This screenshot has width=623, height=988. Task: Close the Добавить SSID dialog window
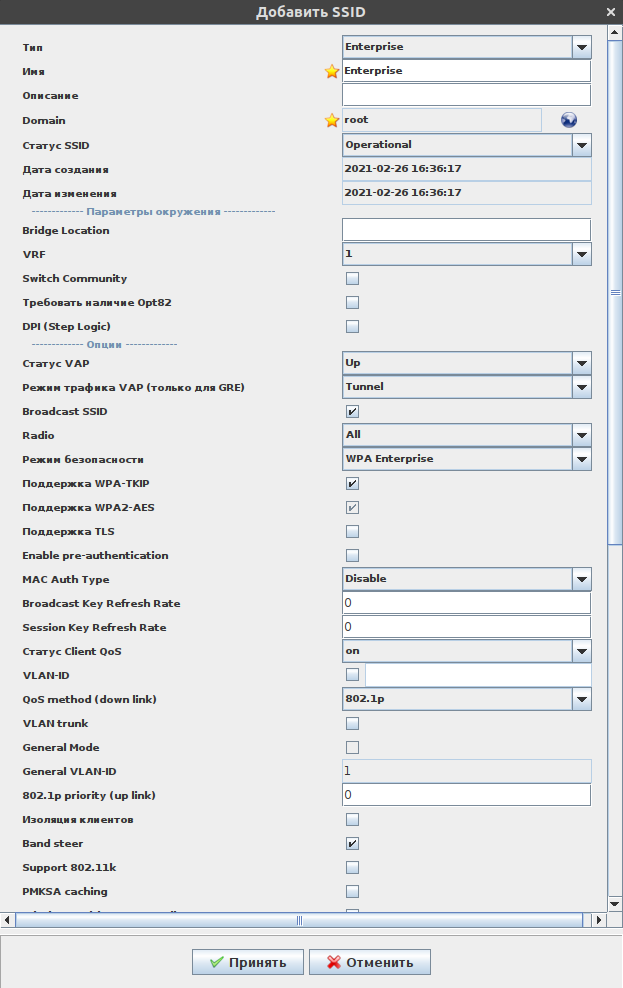point(611,12)
